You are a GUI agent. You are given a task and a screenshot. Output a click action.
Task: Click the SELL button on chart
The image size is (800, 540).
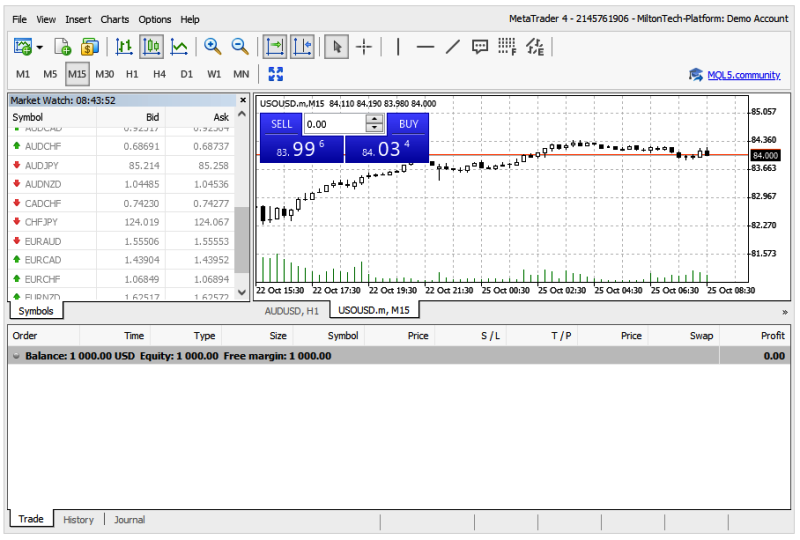tap(282, 124)
